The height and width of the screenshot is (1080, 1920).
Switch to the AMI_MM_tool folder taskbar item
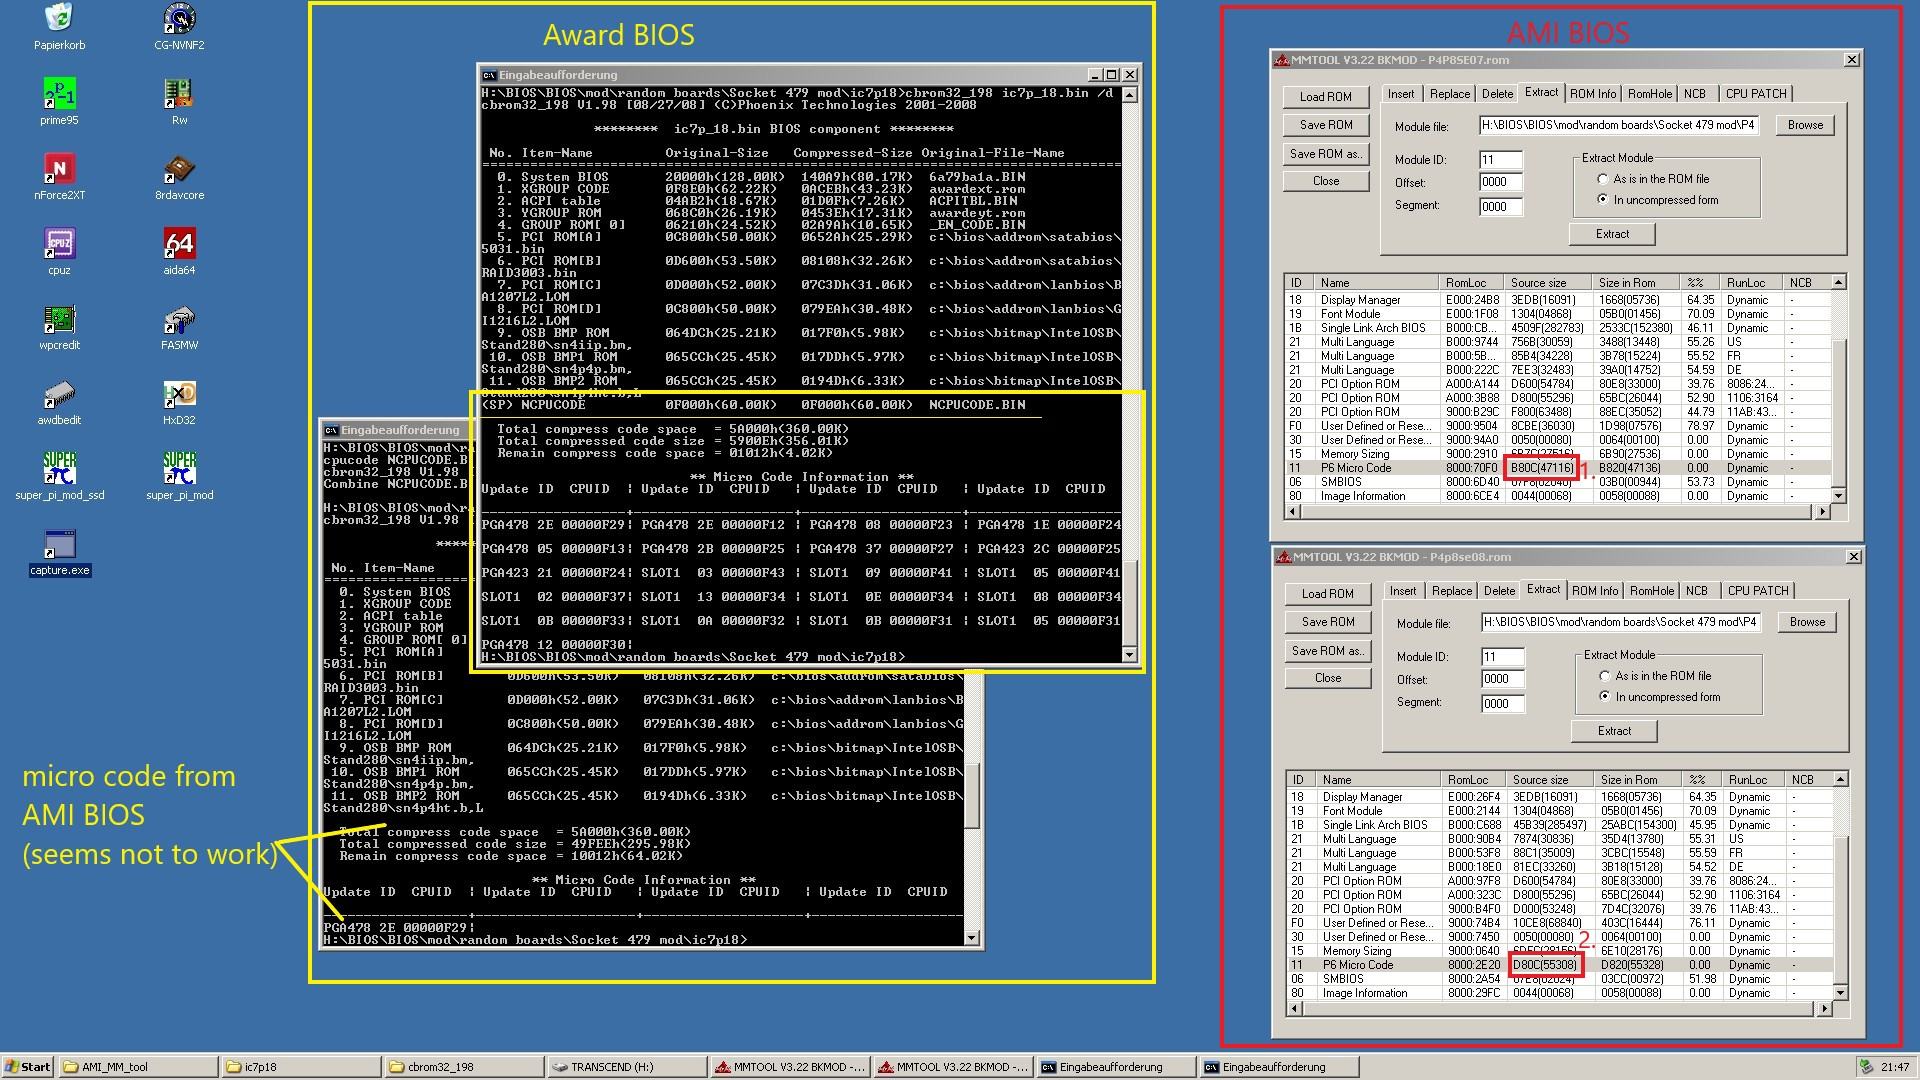click(x=138, y=1067)
